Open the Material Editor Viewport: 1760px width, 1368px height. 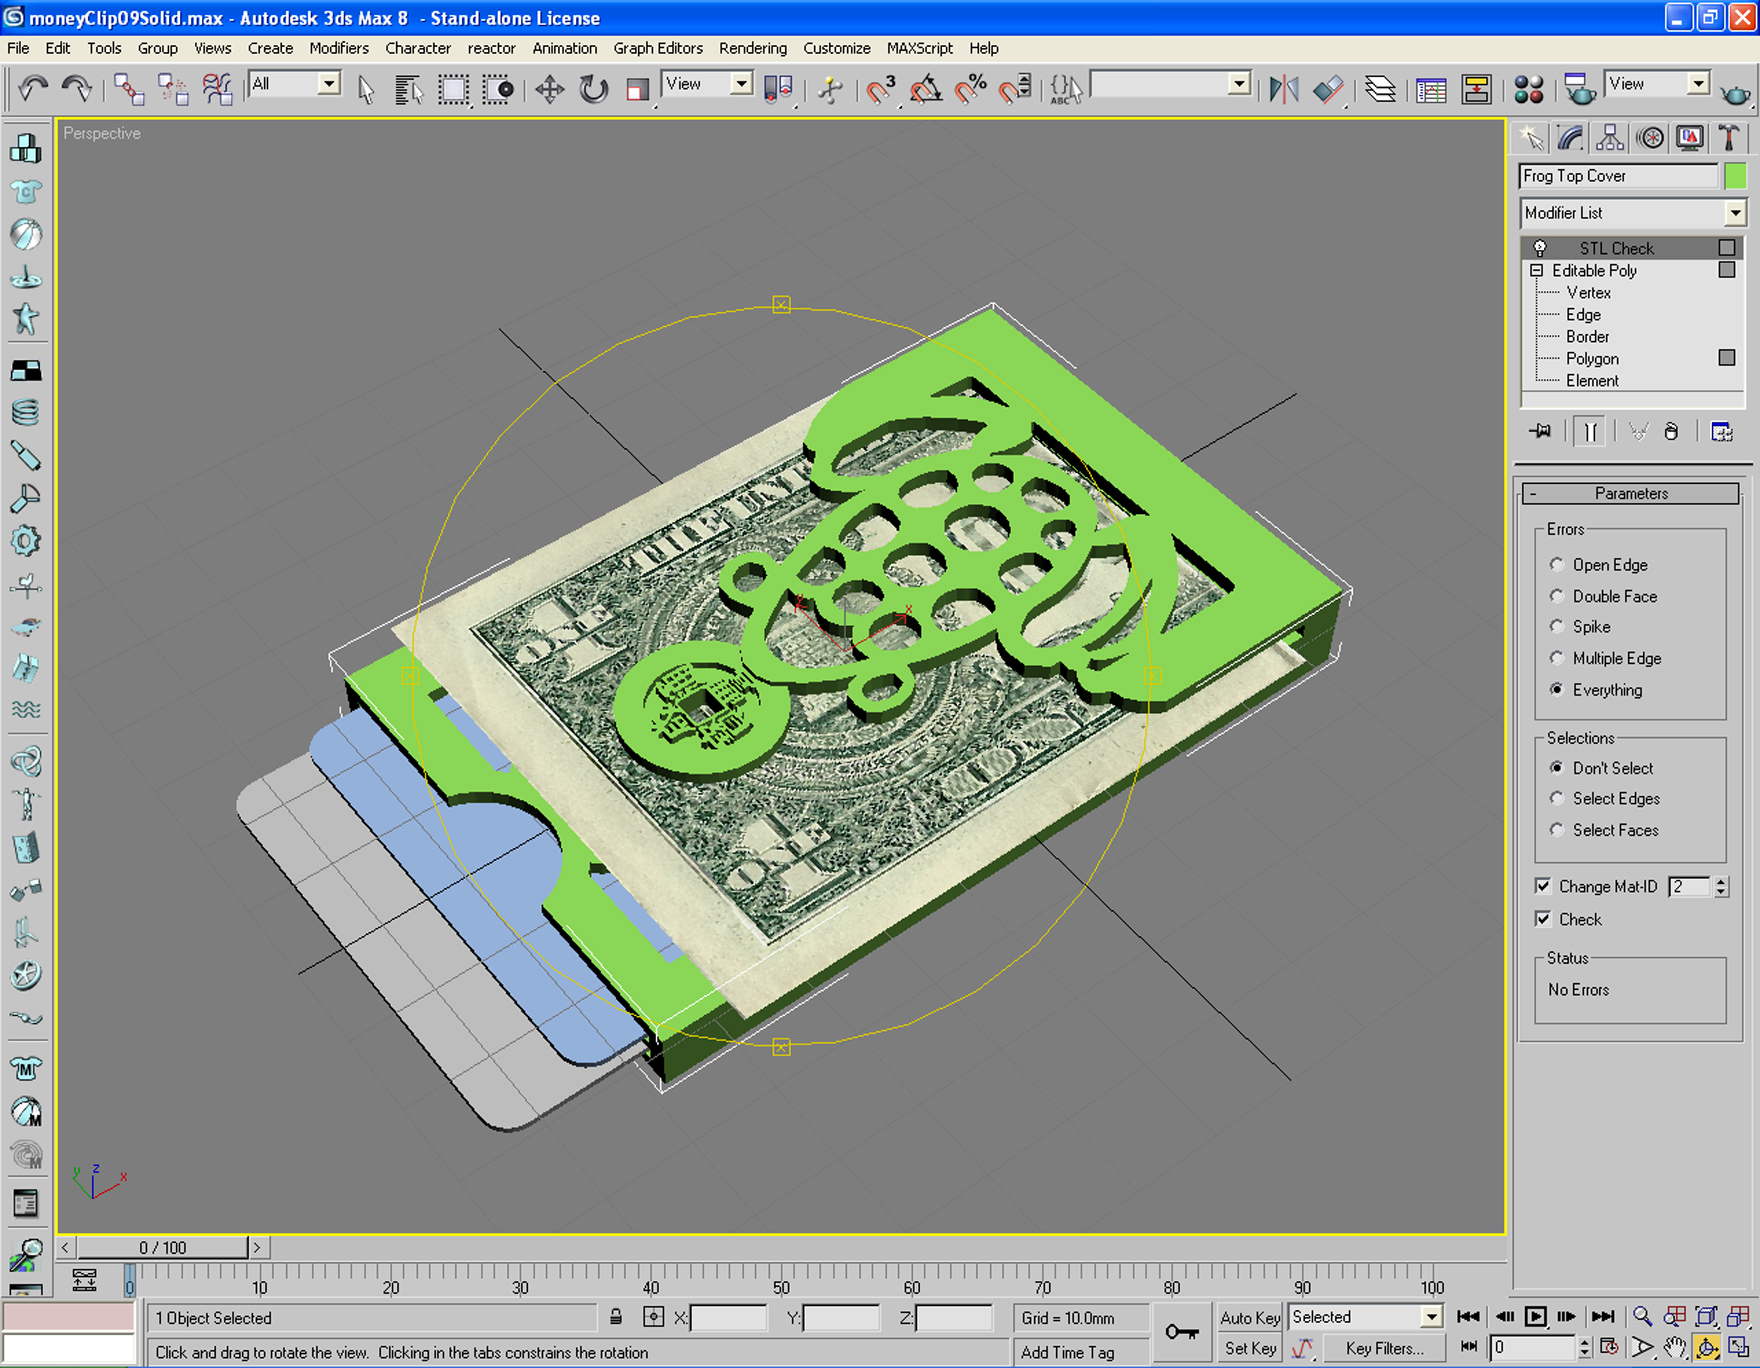[x=1528, y=90]
